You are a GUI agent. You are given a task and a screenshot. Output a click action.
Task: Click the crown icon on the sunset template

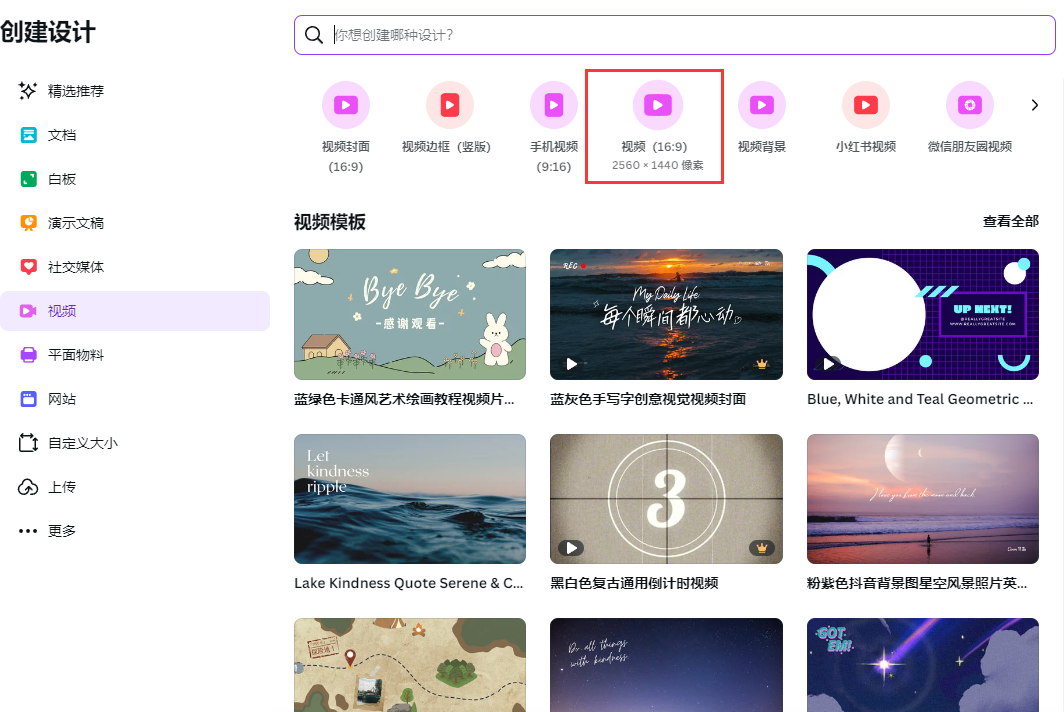click(762, 364)
